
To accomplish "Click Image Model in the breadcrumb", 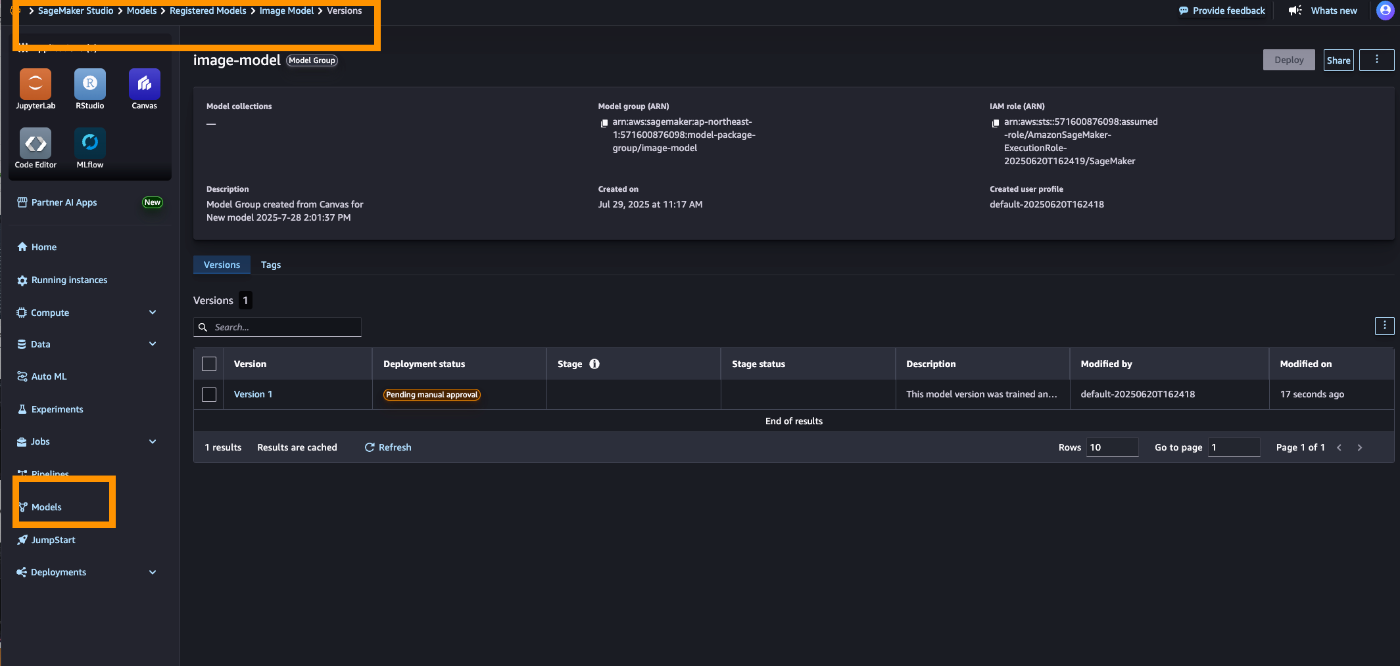I will pyautogui.click(x=287, y=10).
